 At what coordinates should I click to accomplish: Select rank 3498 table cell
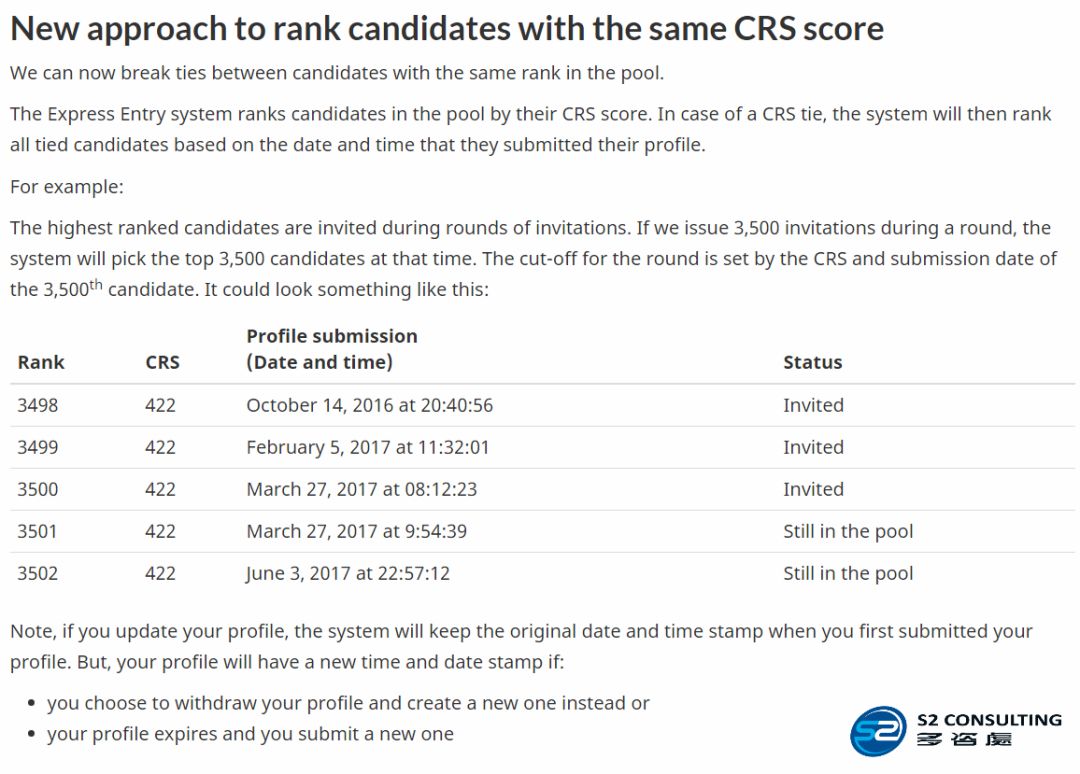tap(38, 405)
